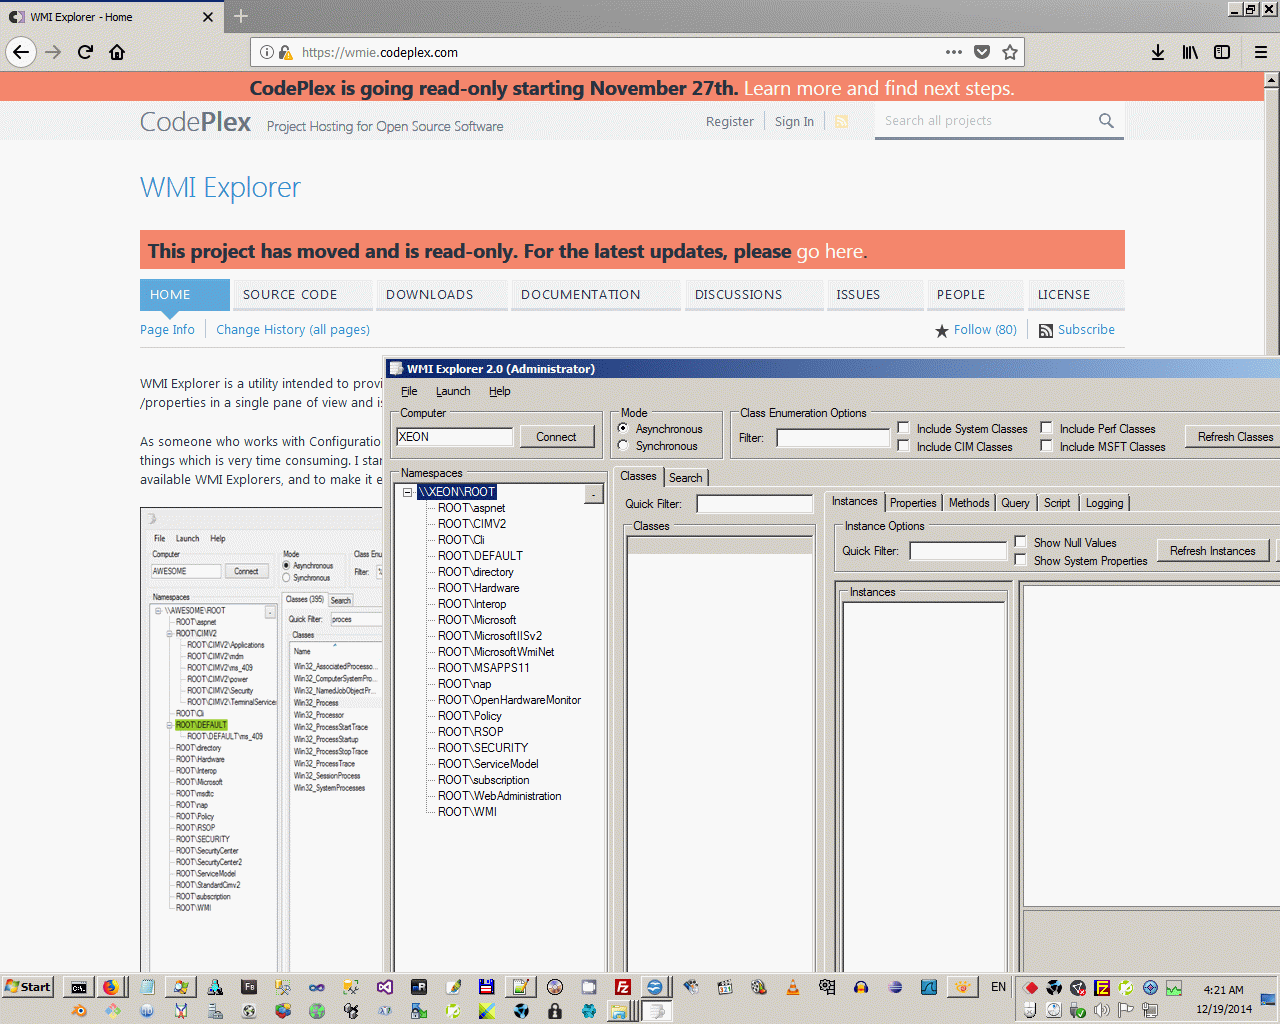Switch to the Properties tab in WMI Explorer
1280x1024 pixels.
(x=913, y=503)
